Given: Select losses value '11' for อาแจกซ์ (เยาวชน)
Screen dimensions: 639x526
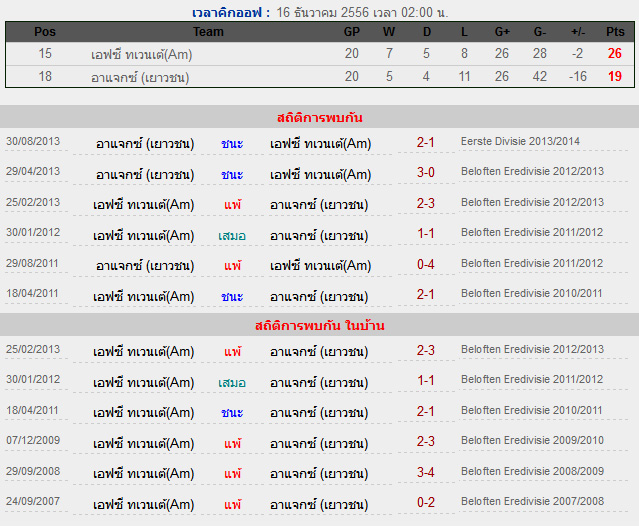Looking at the screenshot, I should [464, 76].
